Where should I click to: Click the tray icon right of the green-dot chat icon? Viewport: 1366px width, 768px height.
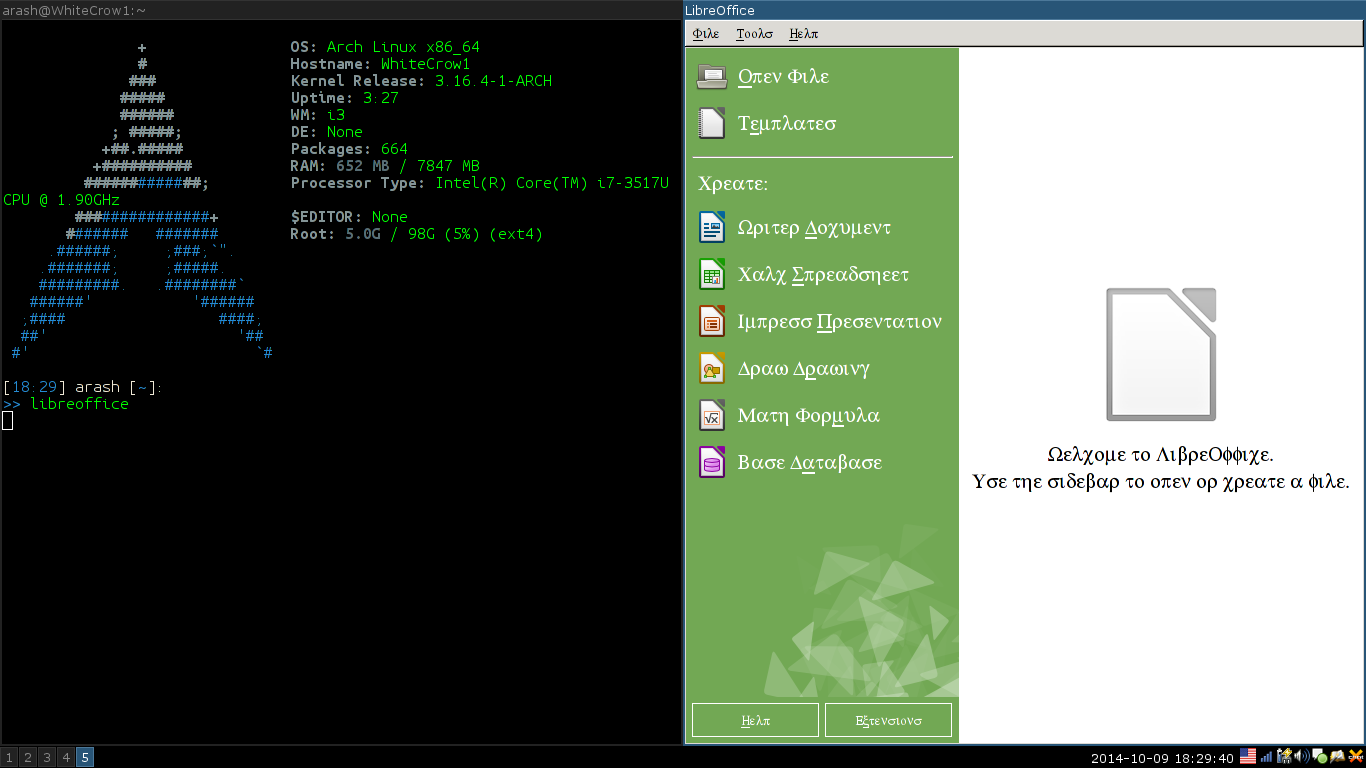(x=1338, y=756)
